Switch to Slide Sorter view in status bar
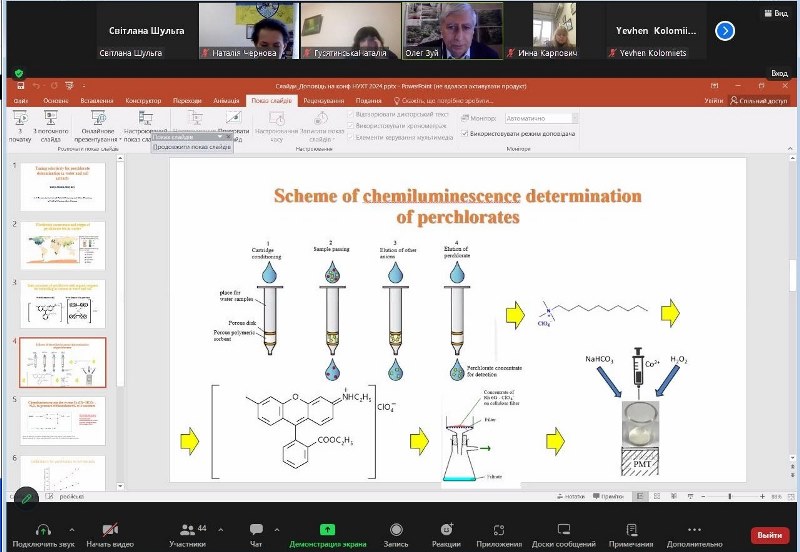 pos(657,496)
